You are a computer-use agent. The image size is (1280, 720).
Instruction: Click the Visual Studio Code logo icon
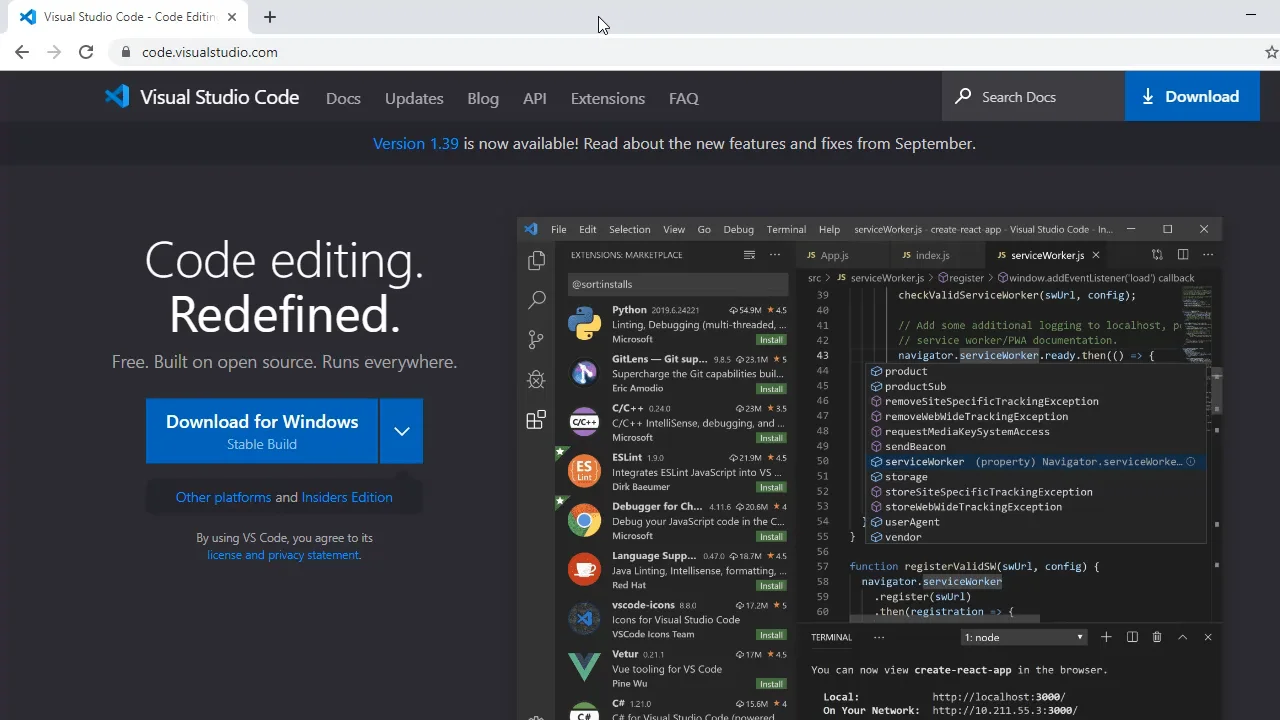(117, 97)
